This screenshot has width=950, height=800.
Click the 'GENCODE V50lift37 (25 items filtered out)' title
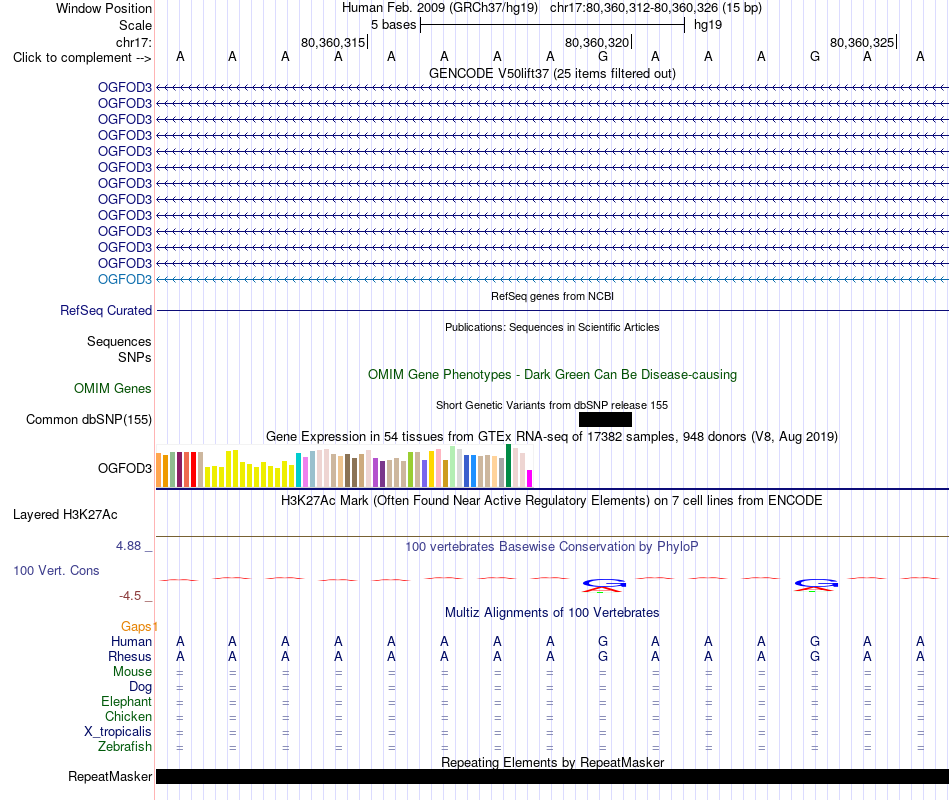(552, 73)
